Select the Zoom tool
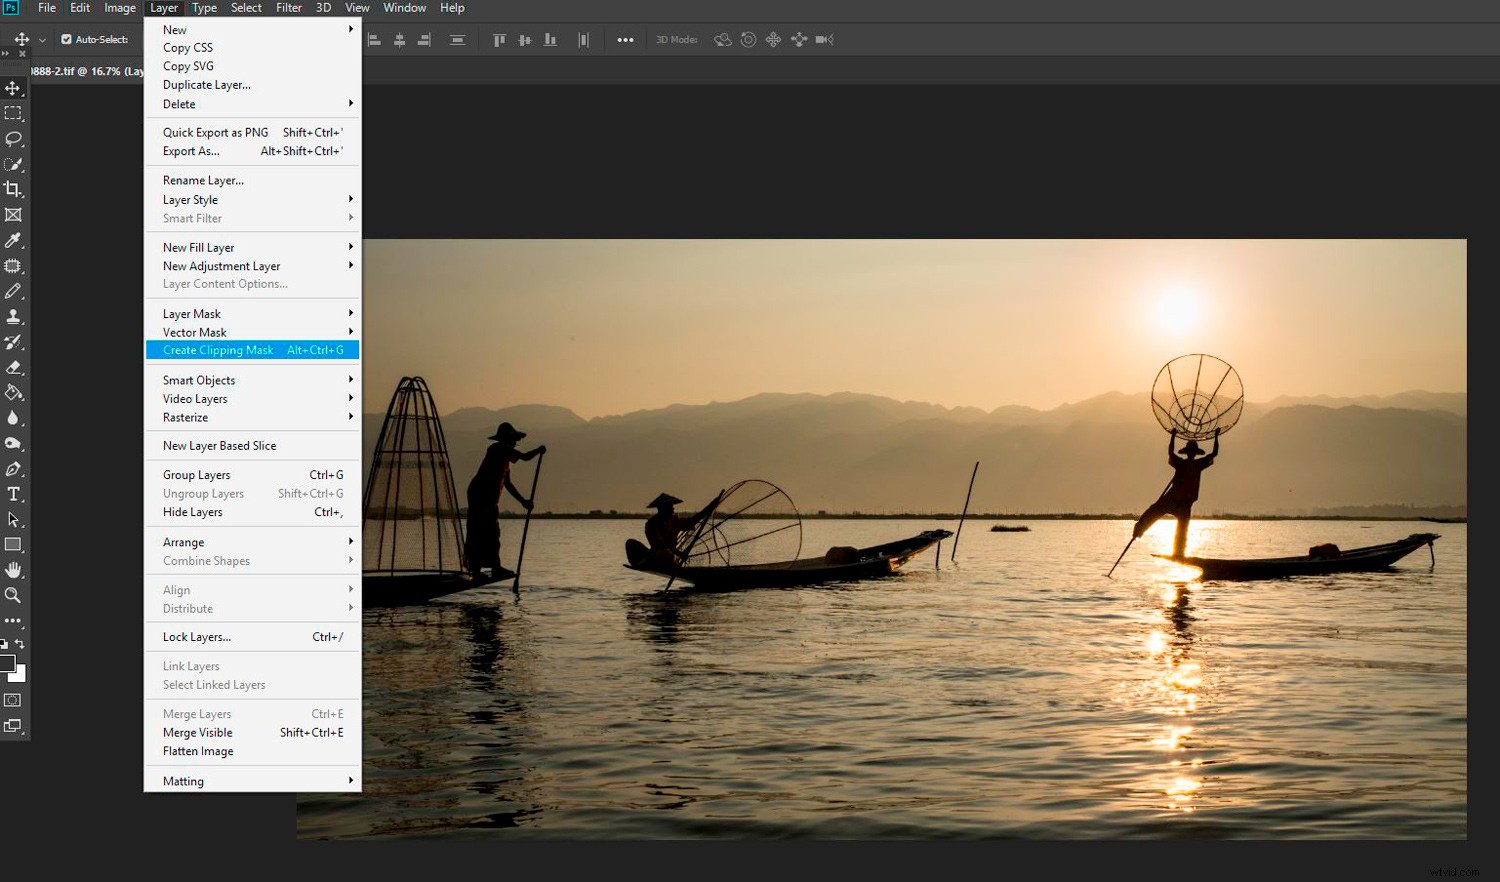The height and width of the screenshot is (882, 1500). 13,595
